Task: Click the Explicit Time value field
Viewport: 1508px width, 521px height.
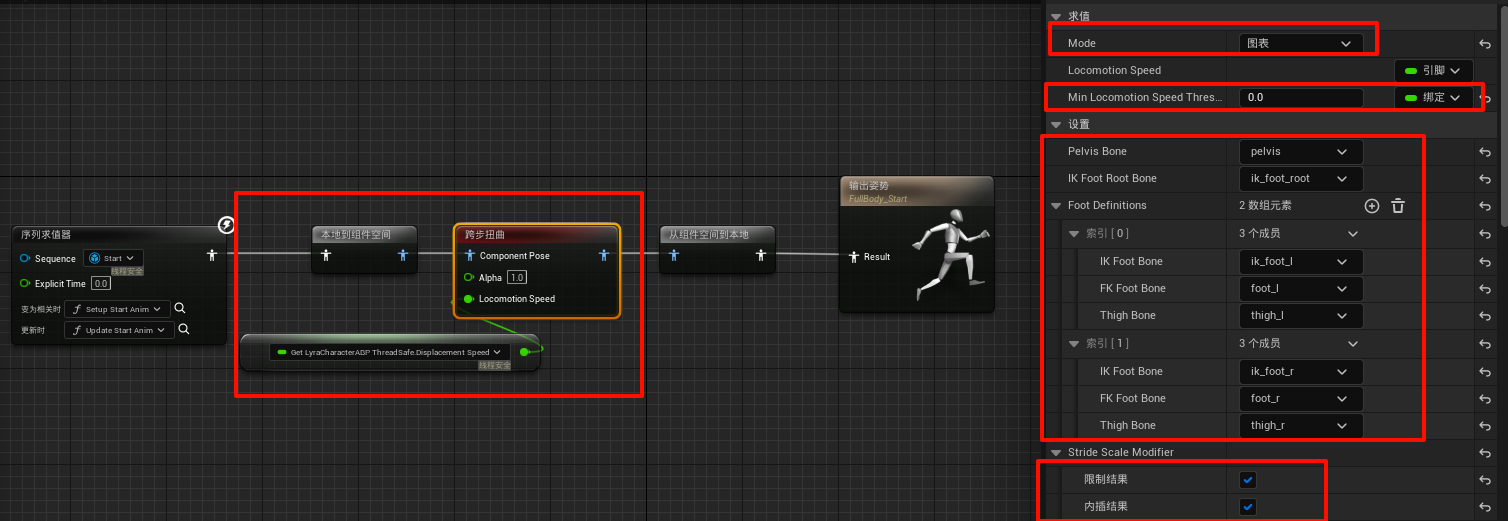Action: tap(101, 283)
